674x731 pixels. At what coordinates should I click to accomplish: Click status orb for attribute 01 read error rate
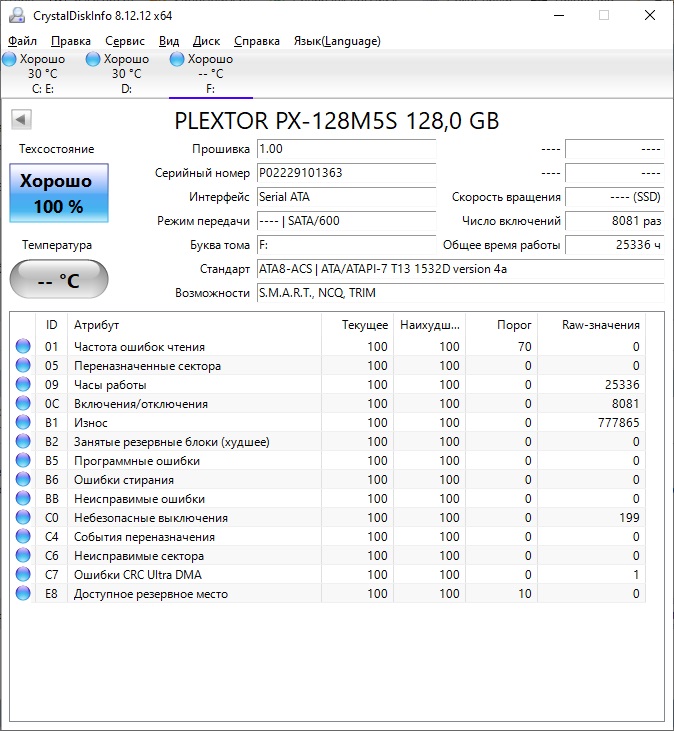tap(23, 346)
